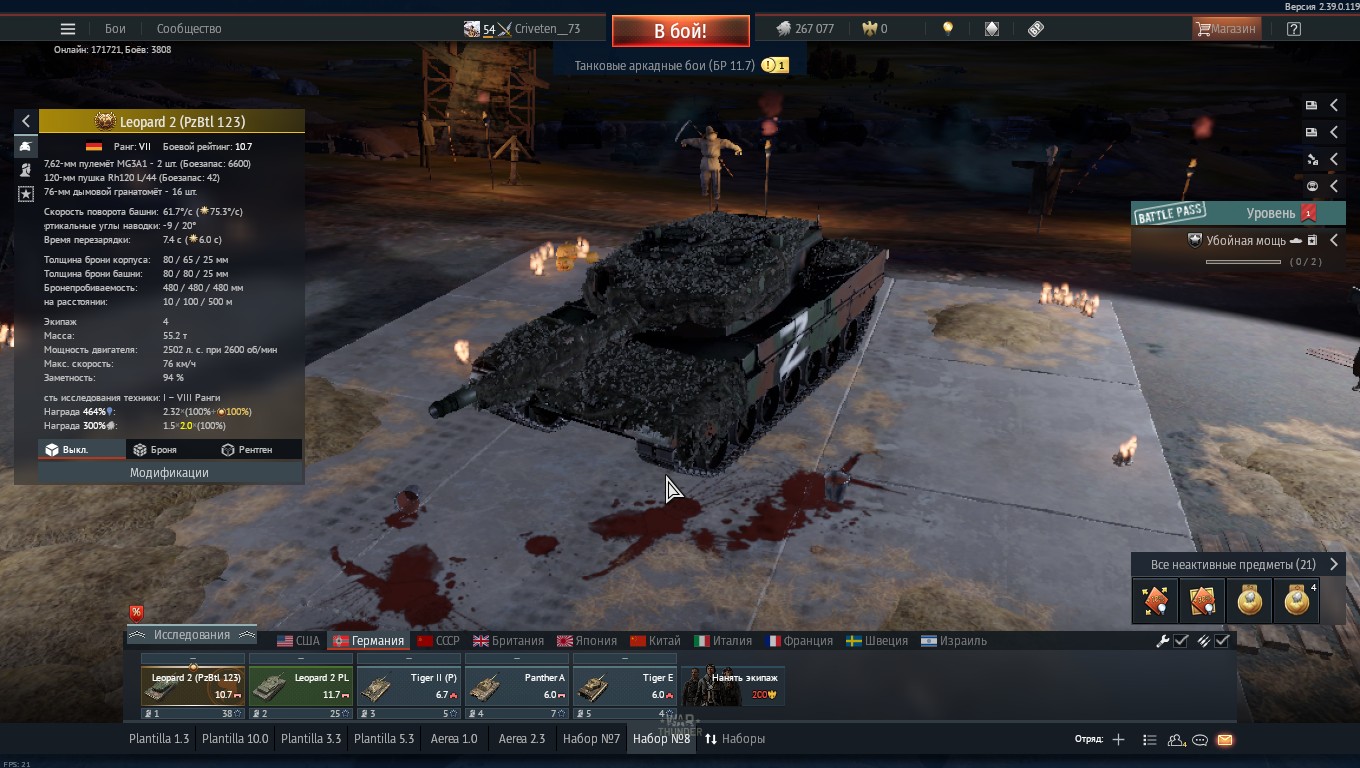Image resolution: width=1360 pixels, height=768 pixels.
Task: Open the Магазин shop button
Action: [x=1226, y=29]
